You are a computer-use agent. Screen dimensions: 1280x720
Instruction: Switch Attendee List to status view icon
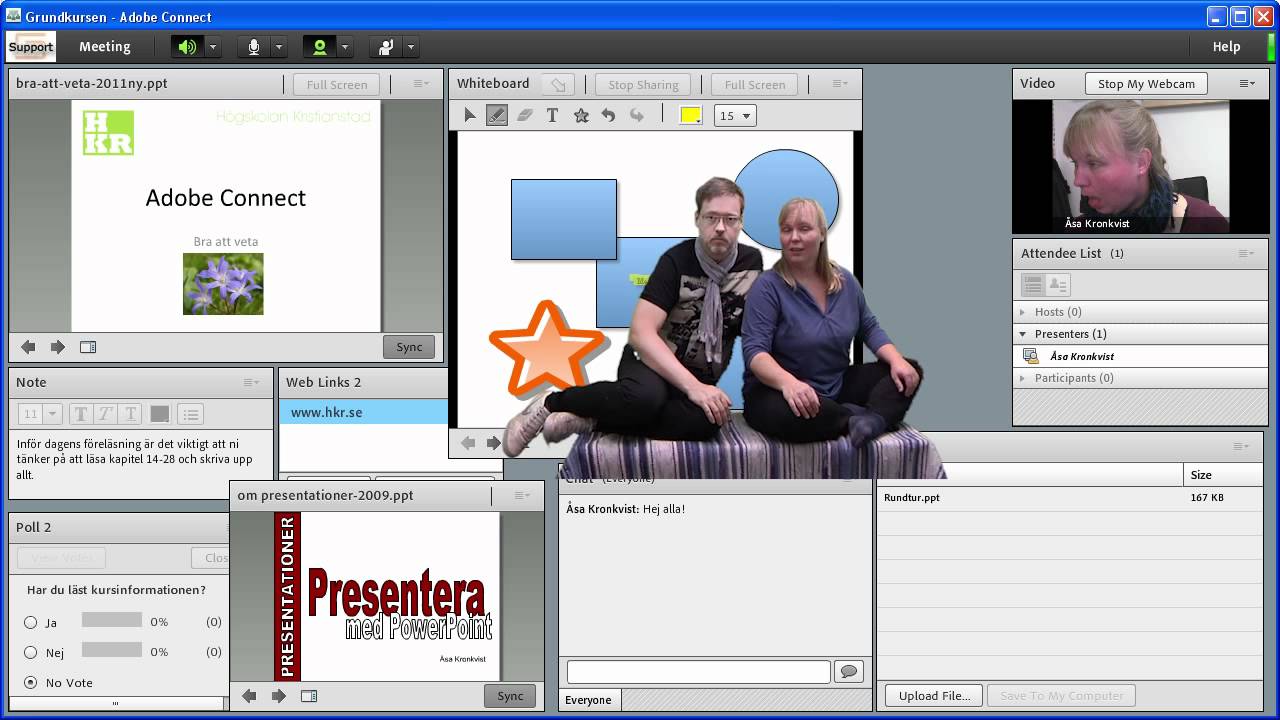[x=1057, y=285]
